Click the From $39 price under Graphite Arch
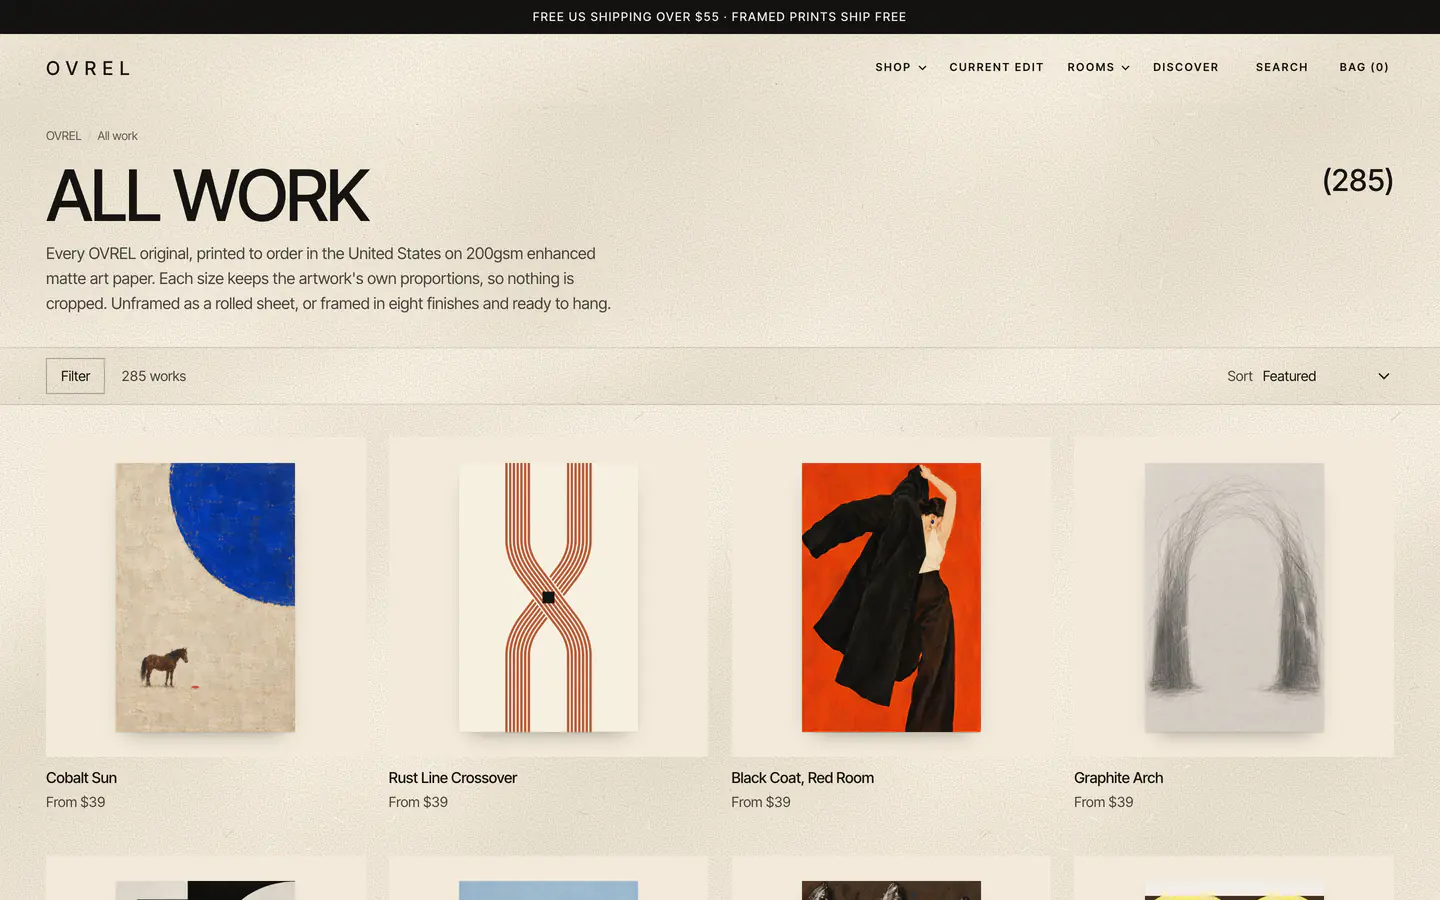 (1103, 802)
